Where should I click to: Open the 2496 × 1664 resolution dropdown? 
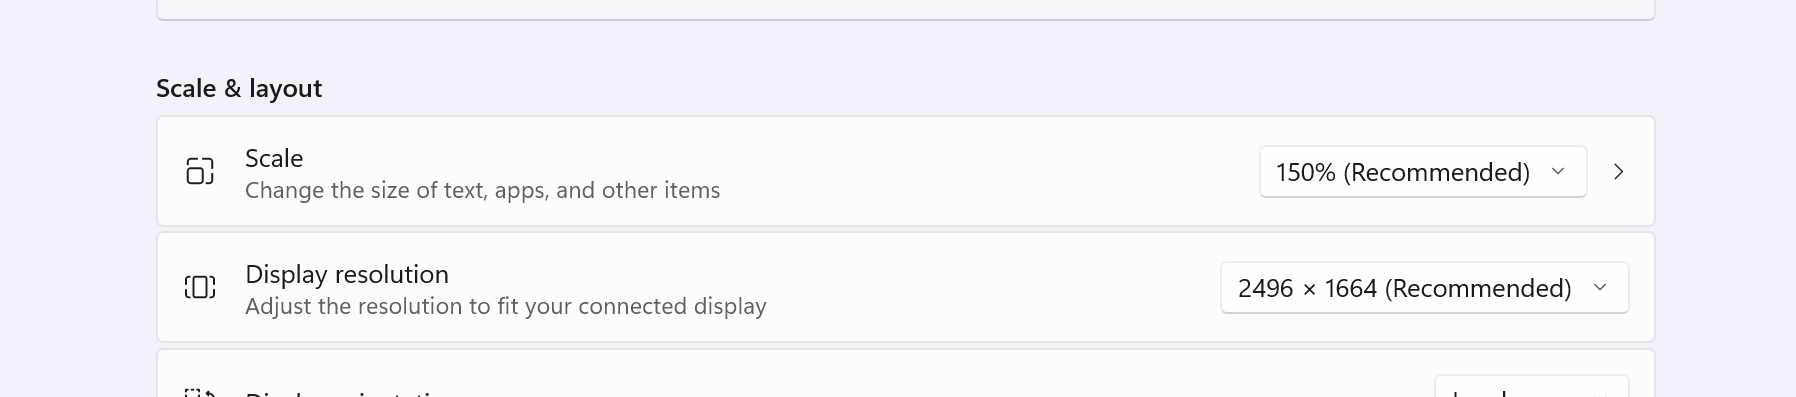coord(1425,287)
